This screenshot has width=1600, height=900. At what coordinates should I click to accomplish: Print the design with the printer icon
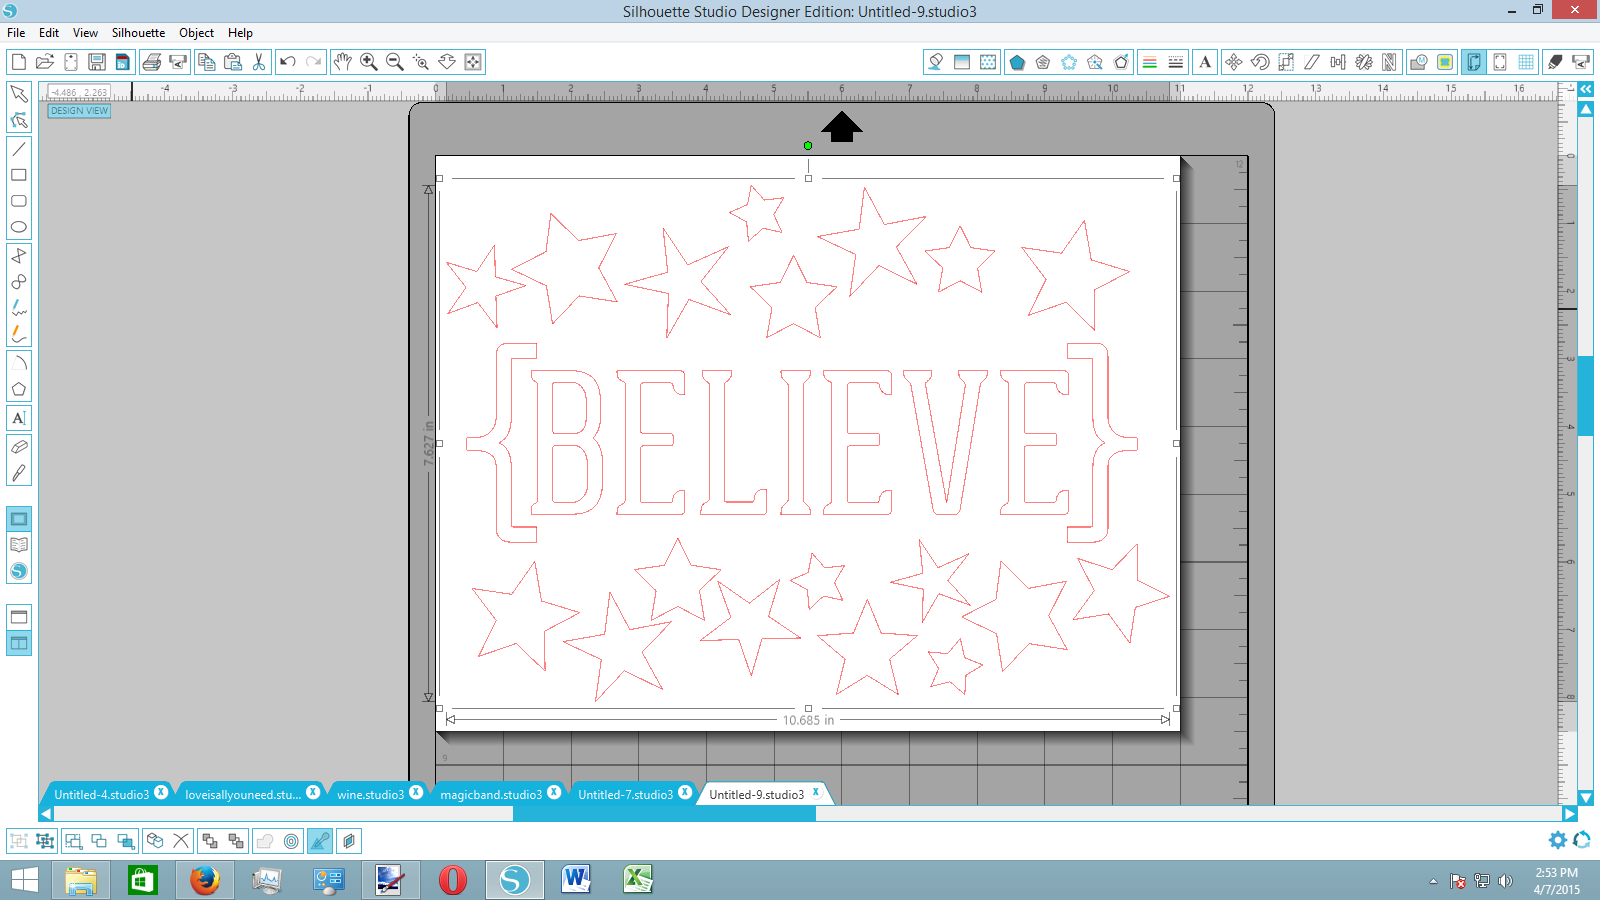coord(152,62)
